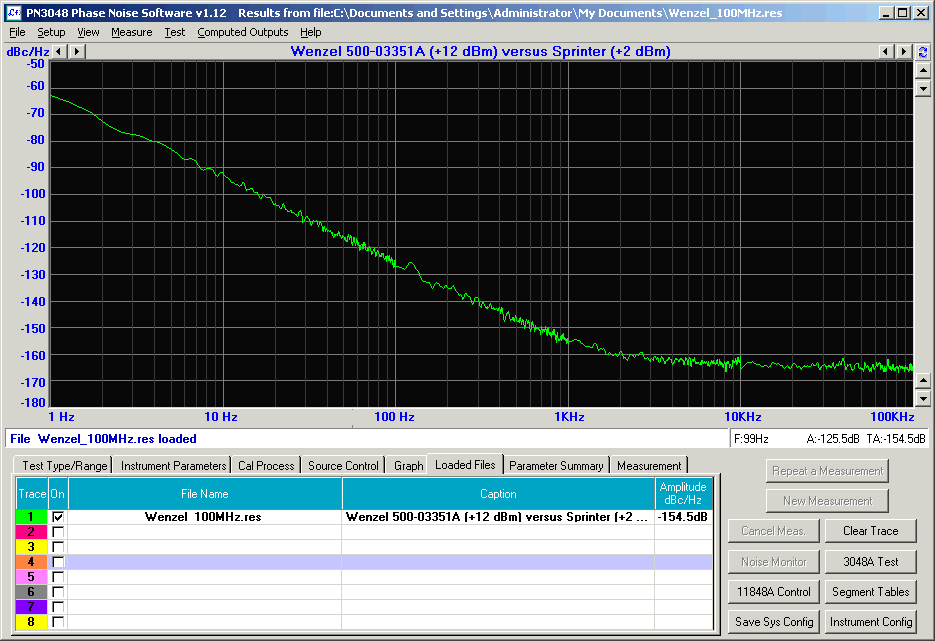Enable the On checkbox for trace 4

tap(58, 562)
